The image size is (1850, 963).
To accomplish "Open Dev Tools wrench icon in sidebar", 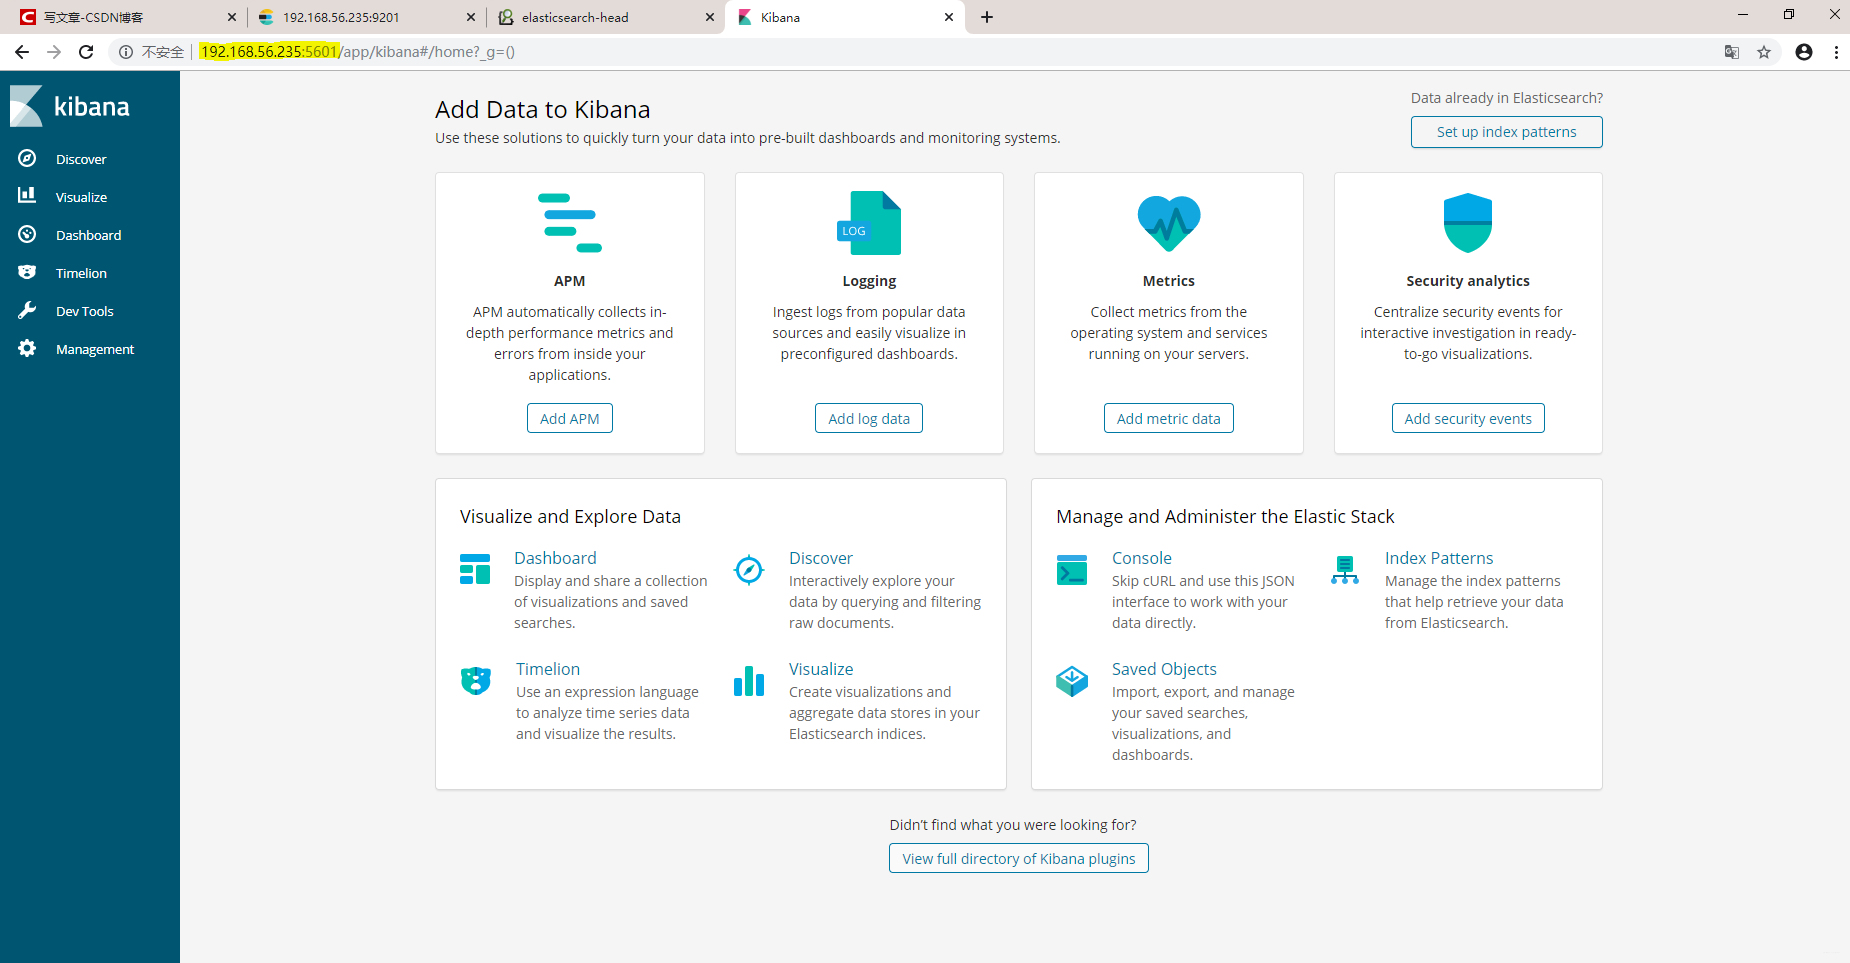I will (x=27, y=310).
